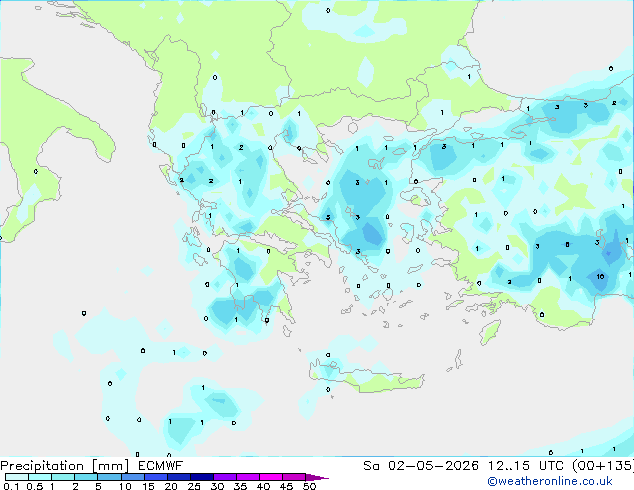Click the '45' legend scale label

pos(286,486)
